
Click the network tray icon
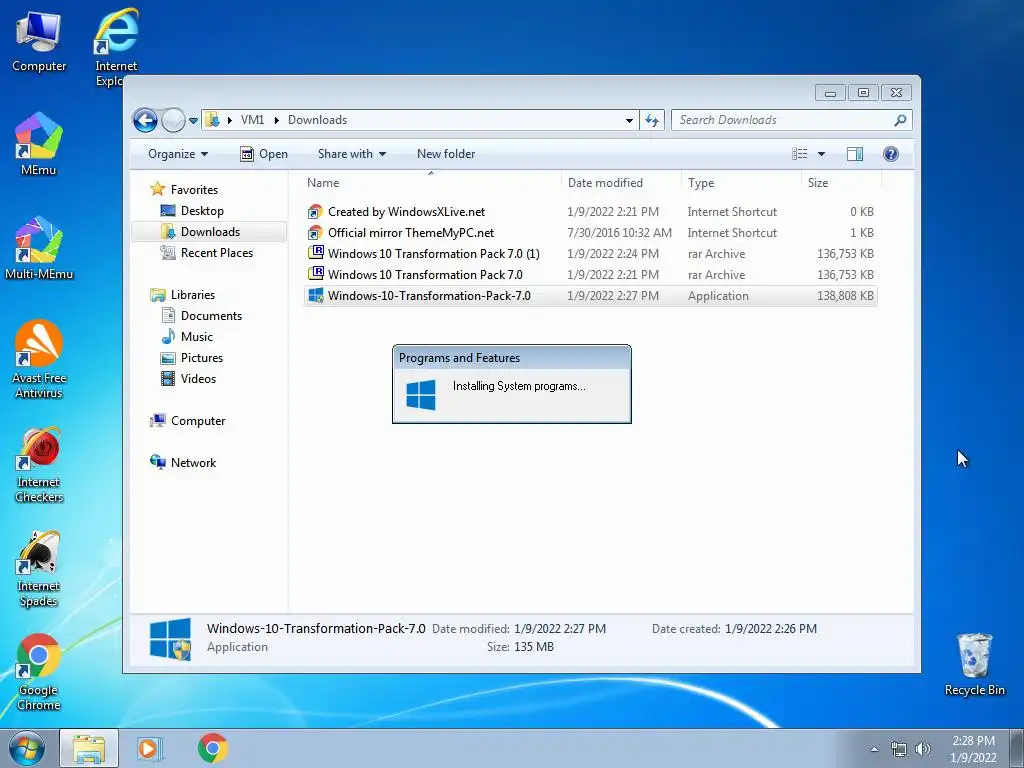pyautogui.click(x=899, y=749)
